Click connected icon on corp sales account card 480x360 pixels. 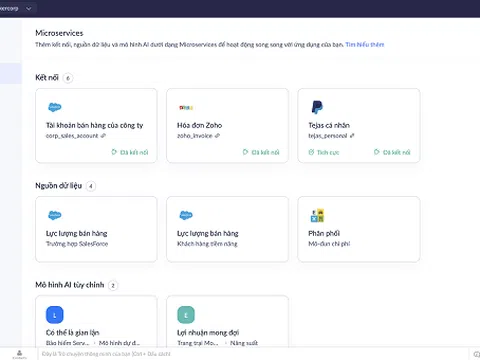114,152
